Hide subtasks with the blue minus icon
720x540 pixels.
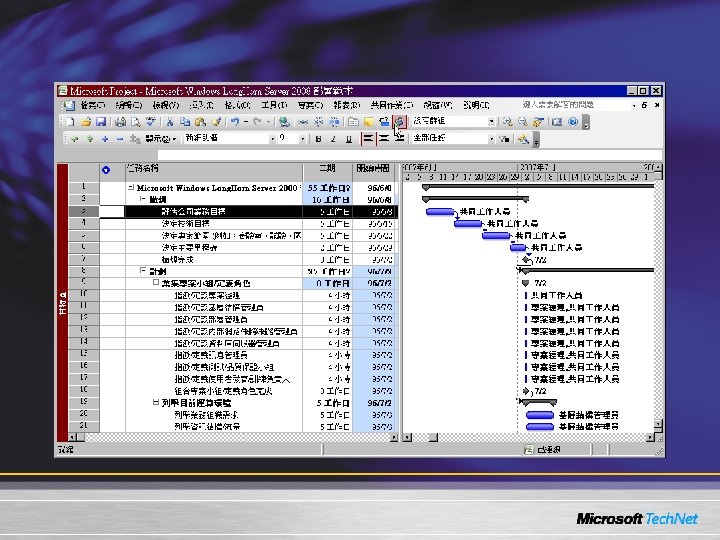(x=120, y=138)
